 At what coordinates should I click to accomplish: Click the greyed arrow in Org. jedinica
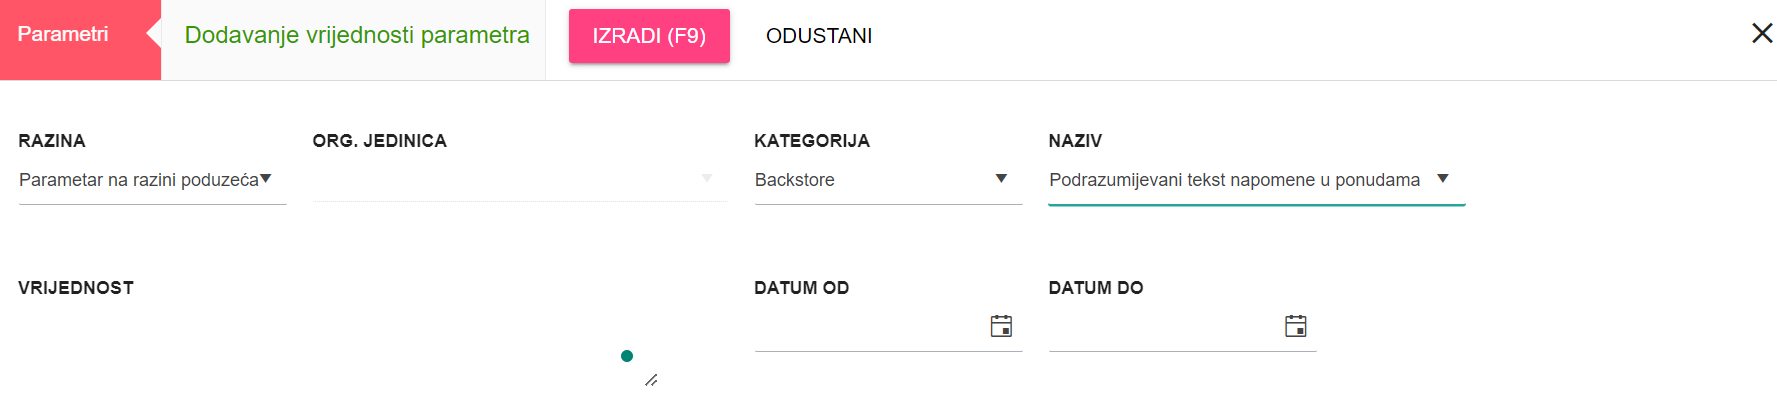(707, 178)
